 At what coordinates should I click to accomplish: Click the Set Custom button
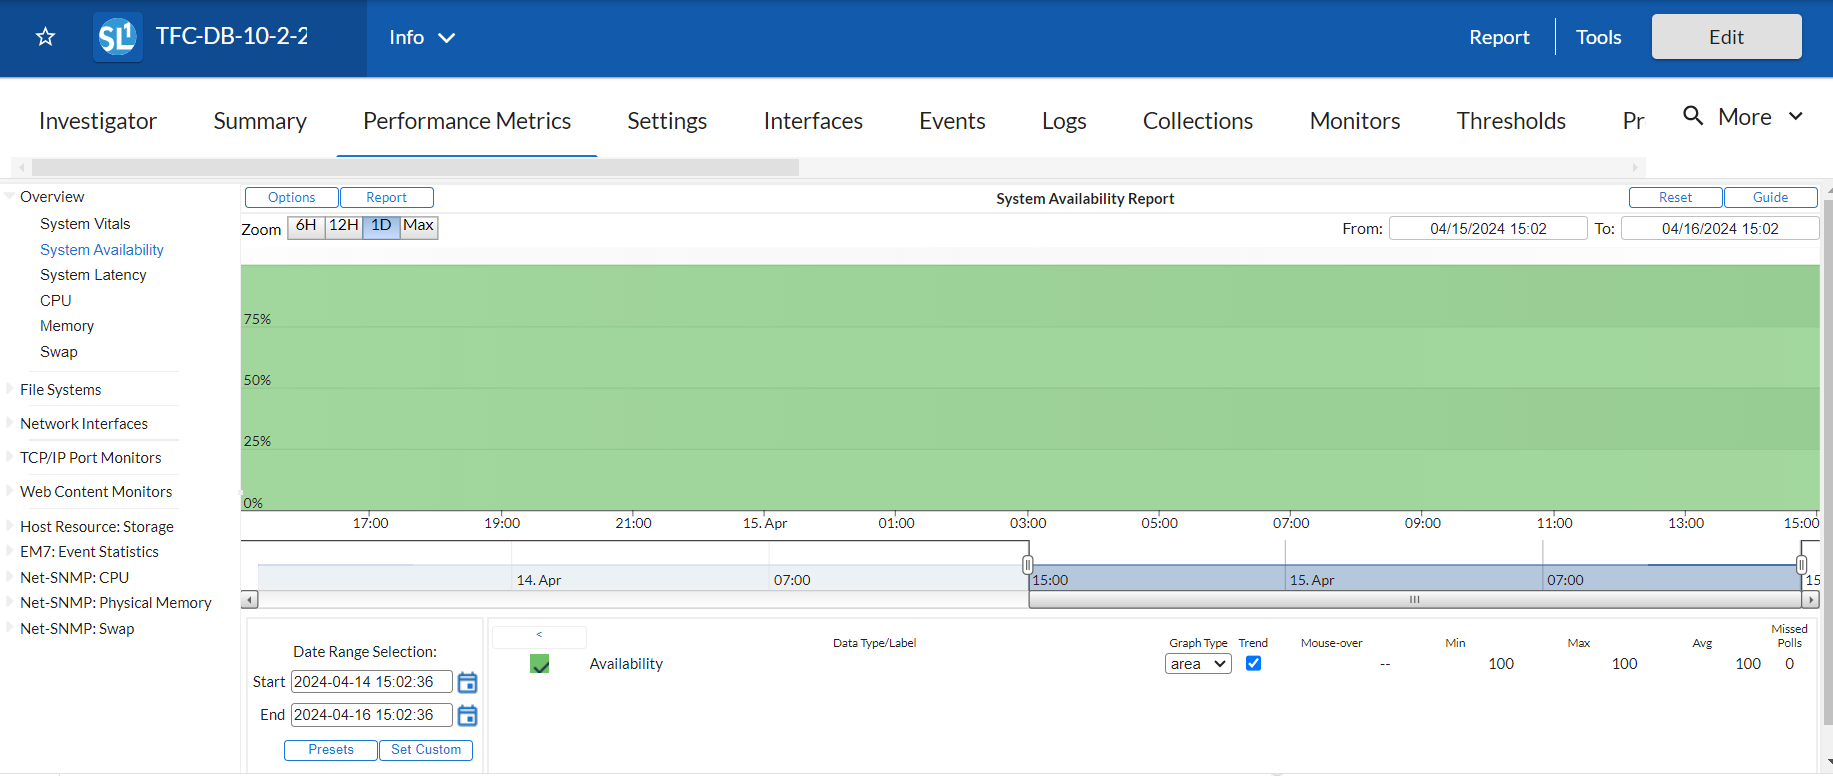426,750
